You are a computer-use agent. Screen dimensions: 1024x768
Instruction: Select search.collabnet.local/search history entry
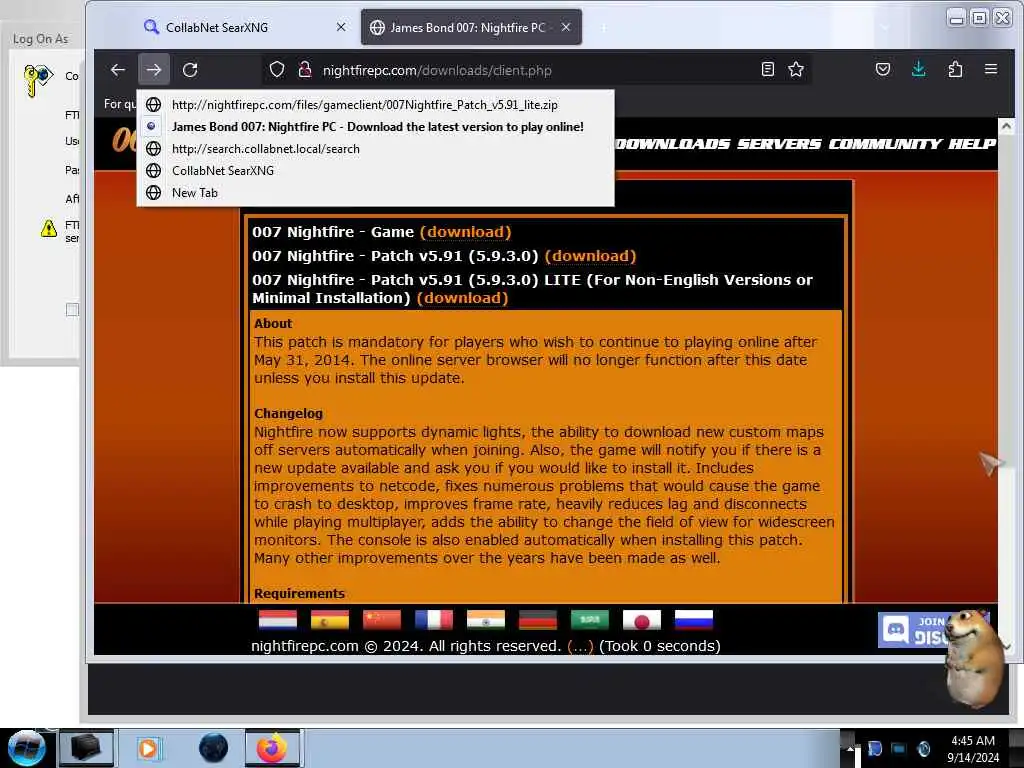376,149
